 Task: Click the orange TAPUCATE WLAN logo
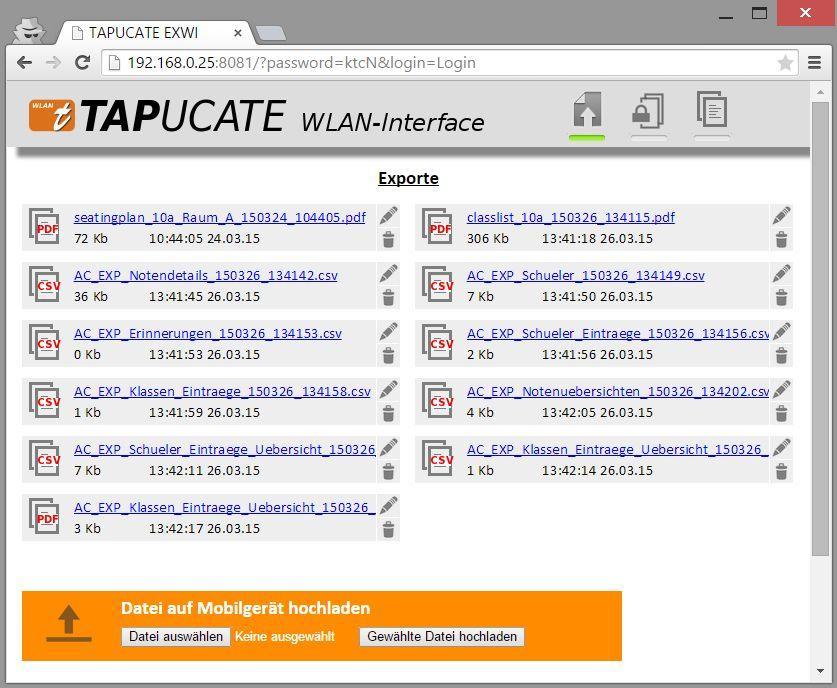pyautogui.click(x=51, y=115)
